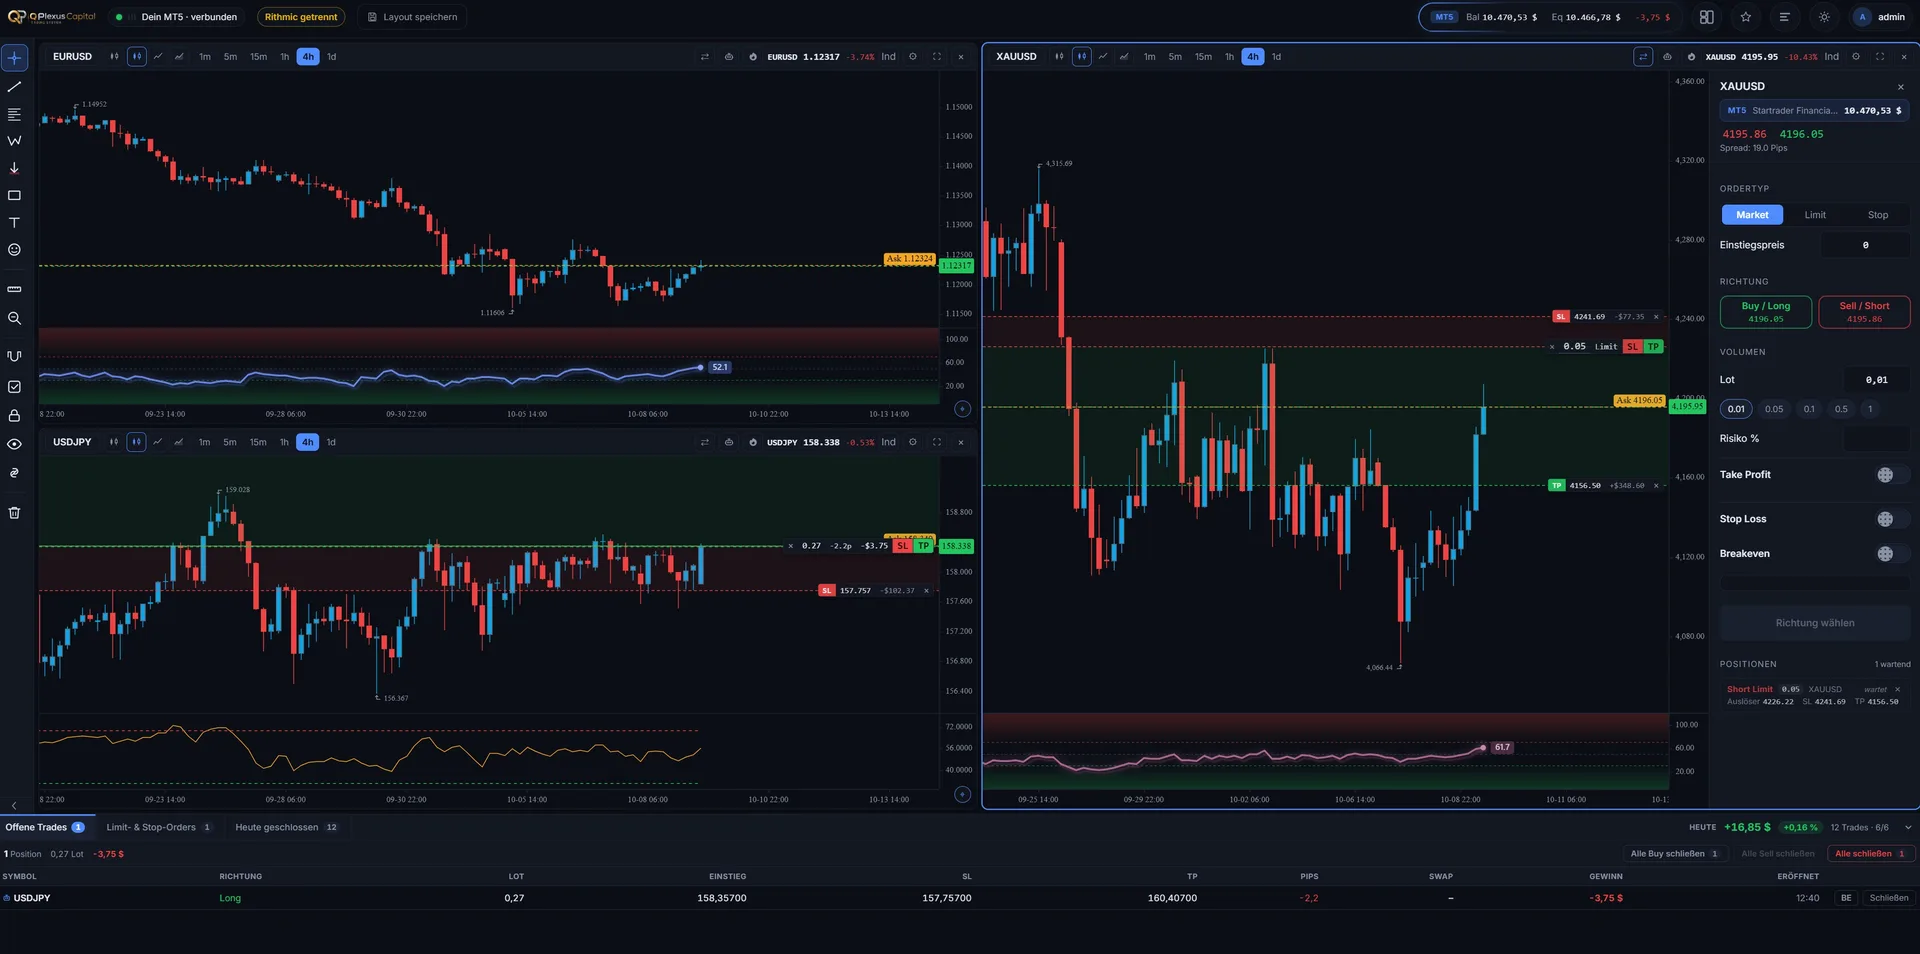The height and width of the screenshot is (954, 1920).
Task: Open the grid layout switcher
Action: (x=1707, y=17)
